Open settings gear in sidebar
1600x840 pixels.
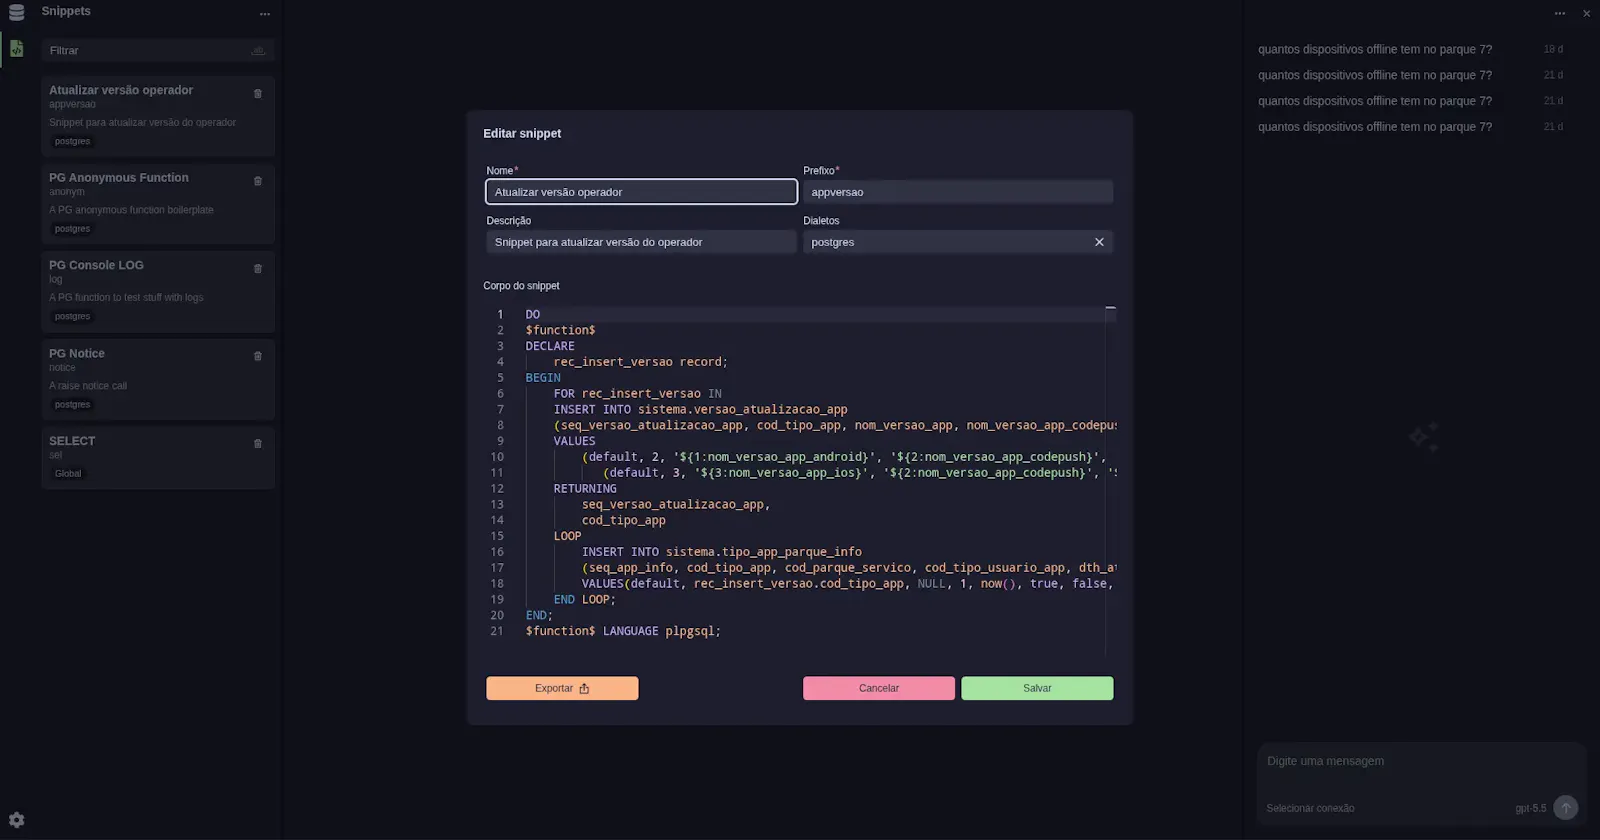16,820
